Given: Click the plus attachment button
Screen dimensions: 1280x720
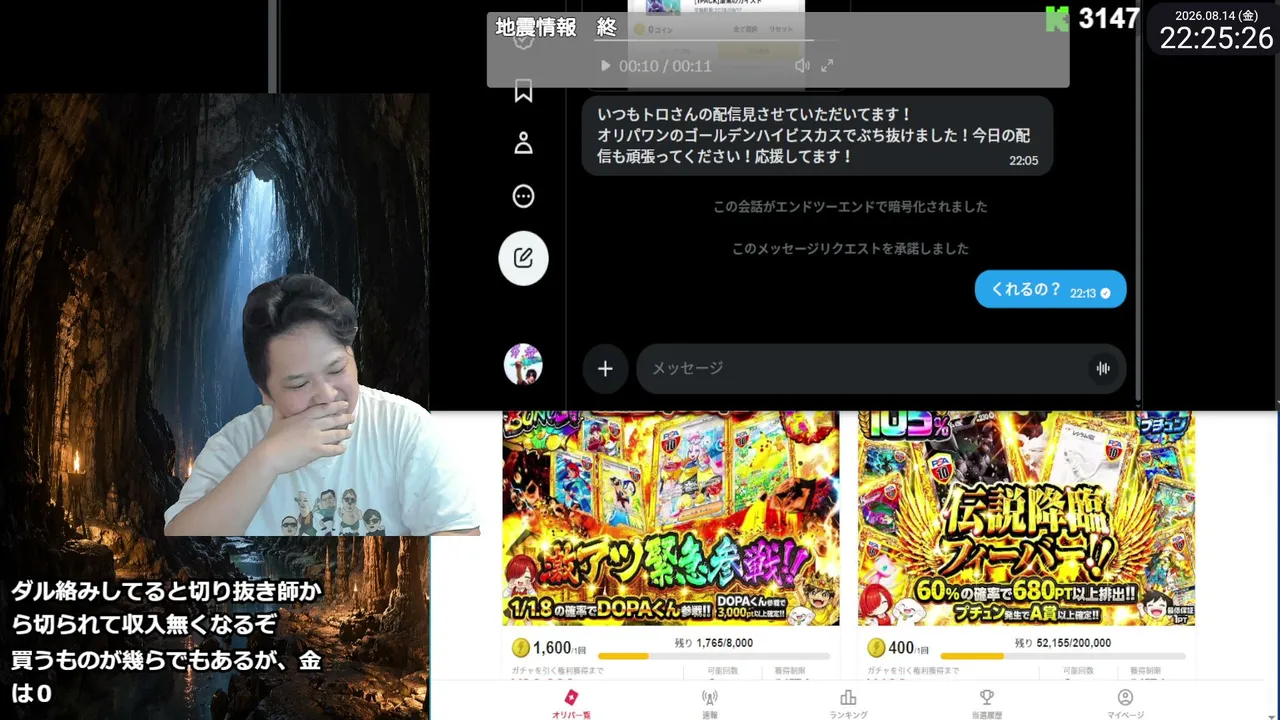Looking at the screenshot, I should (605, 368).
